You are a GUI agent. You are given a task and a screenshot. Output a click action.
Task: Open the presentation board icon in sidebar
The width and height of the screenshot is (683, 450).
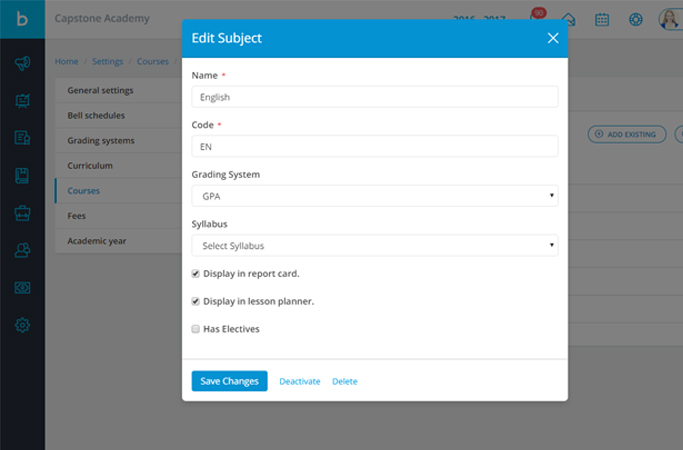(22, 101)
